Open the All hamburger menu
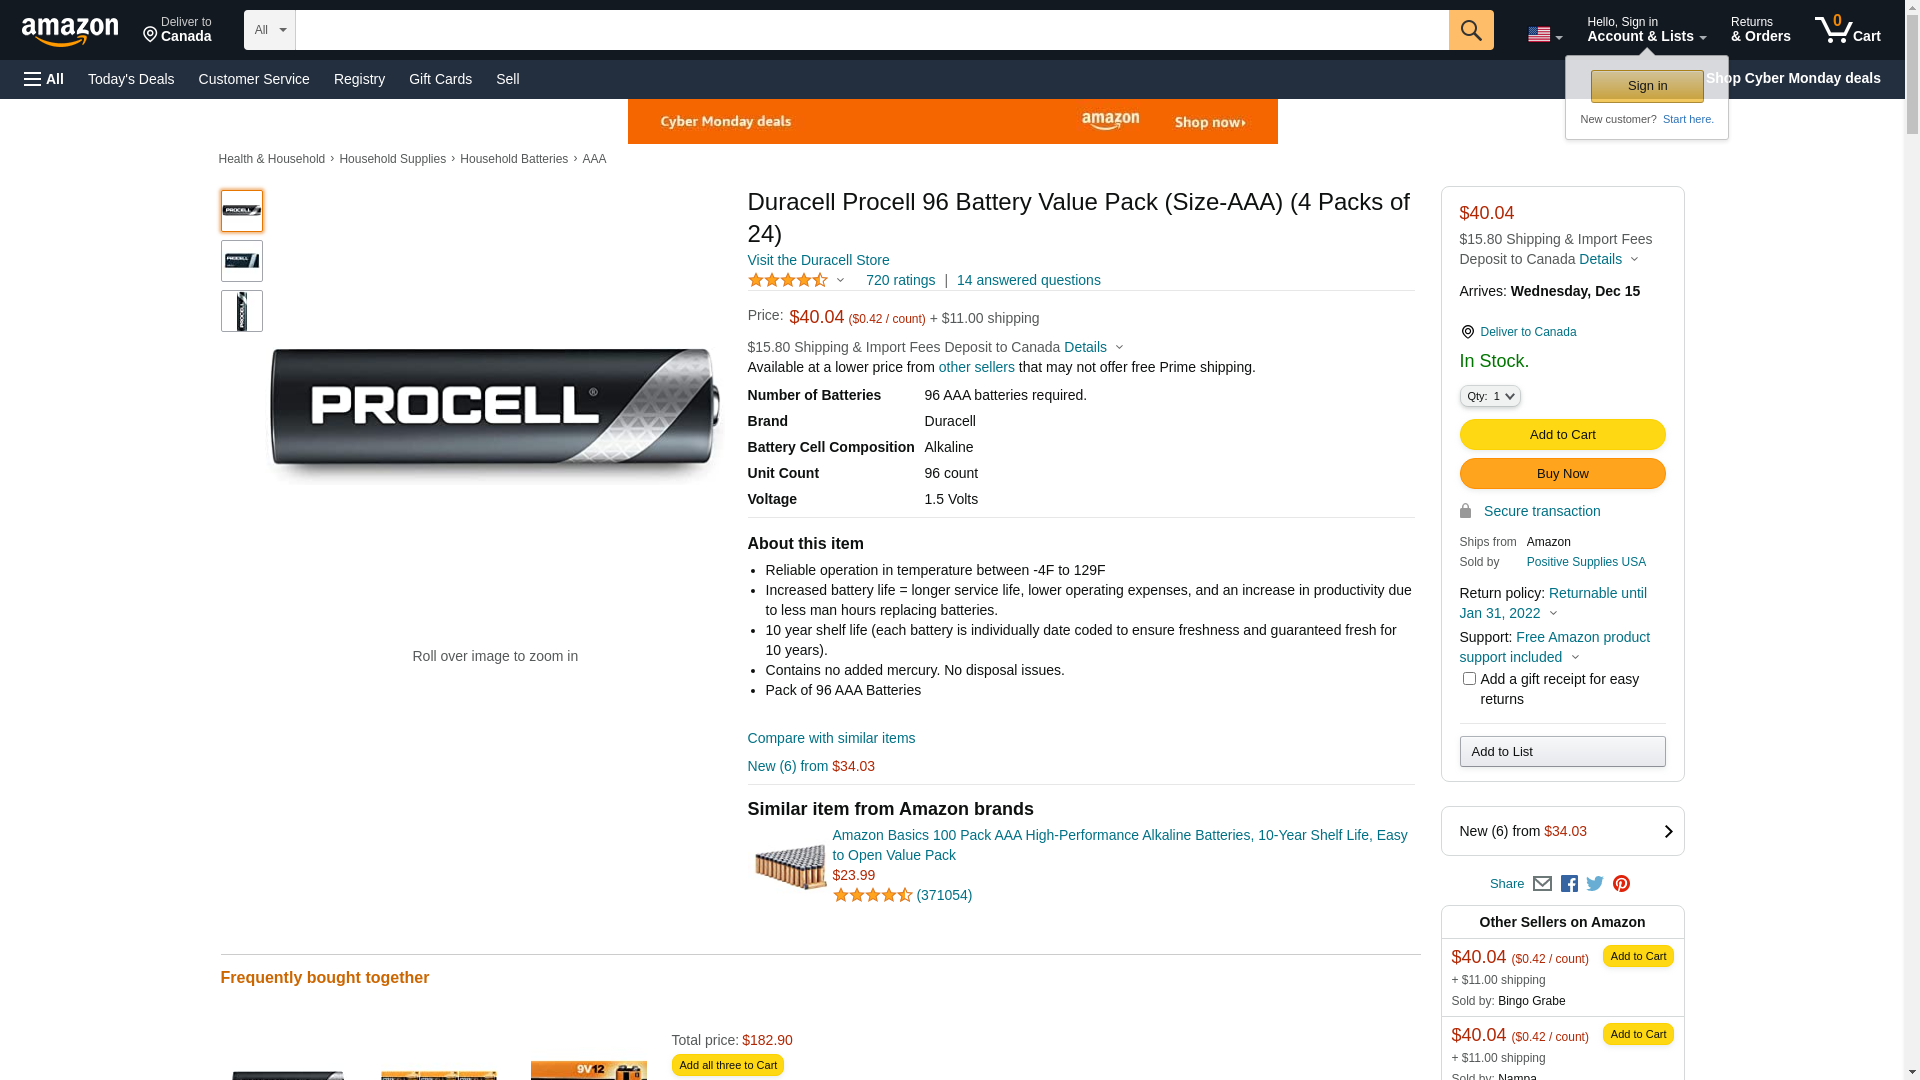The image size is (1920, 1080). point(44,79)
